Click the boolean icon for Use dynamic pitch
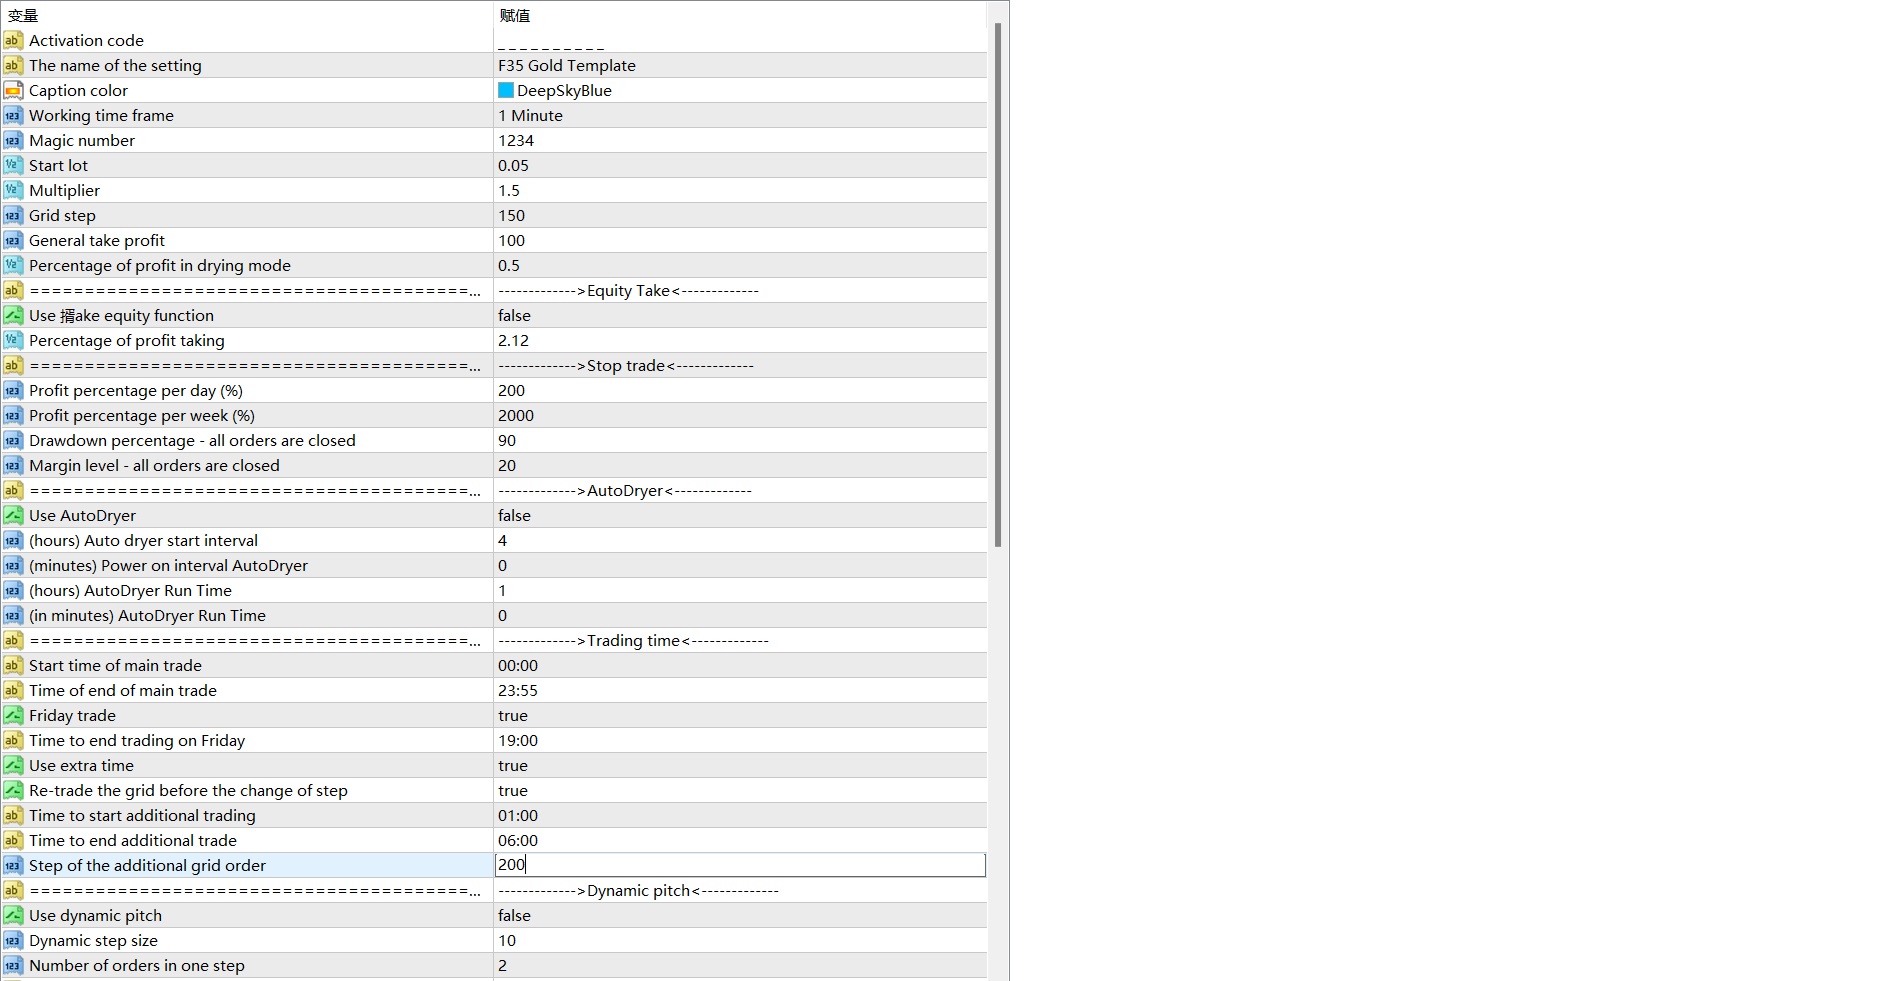Viewport: 1890px width, 981px height. [x=13, y=915]
